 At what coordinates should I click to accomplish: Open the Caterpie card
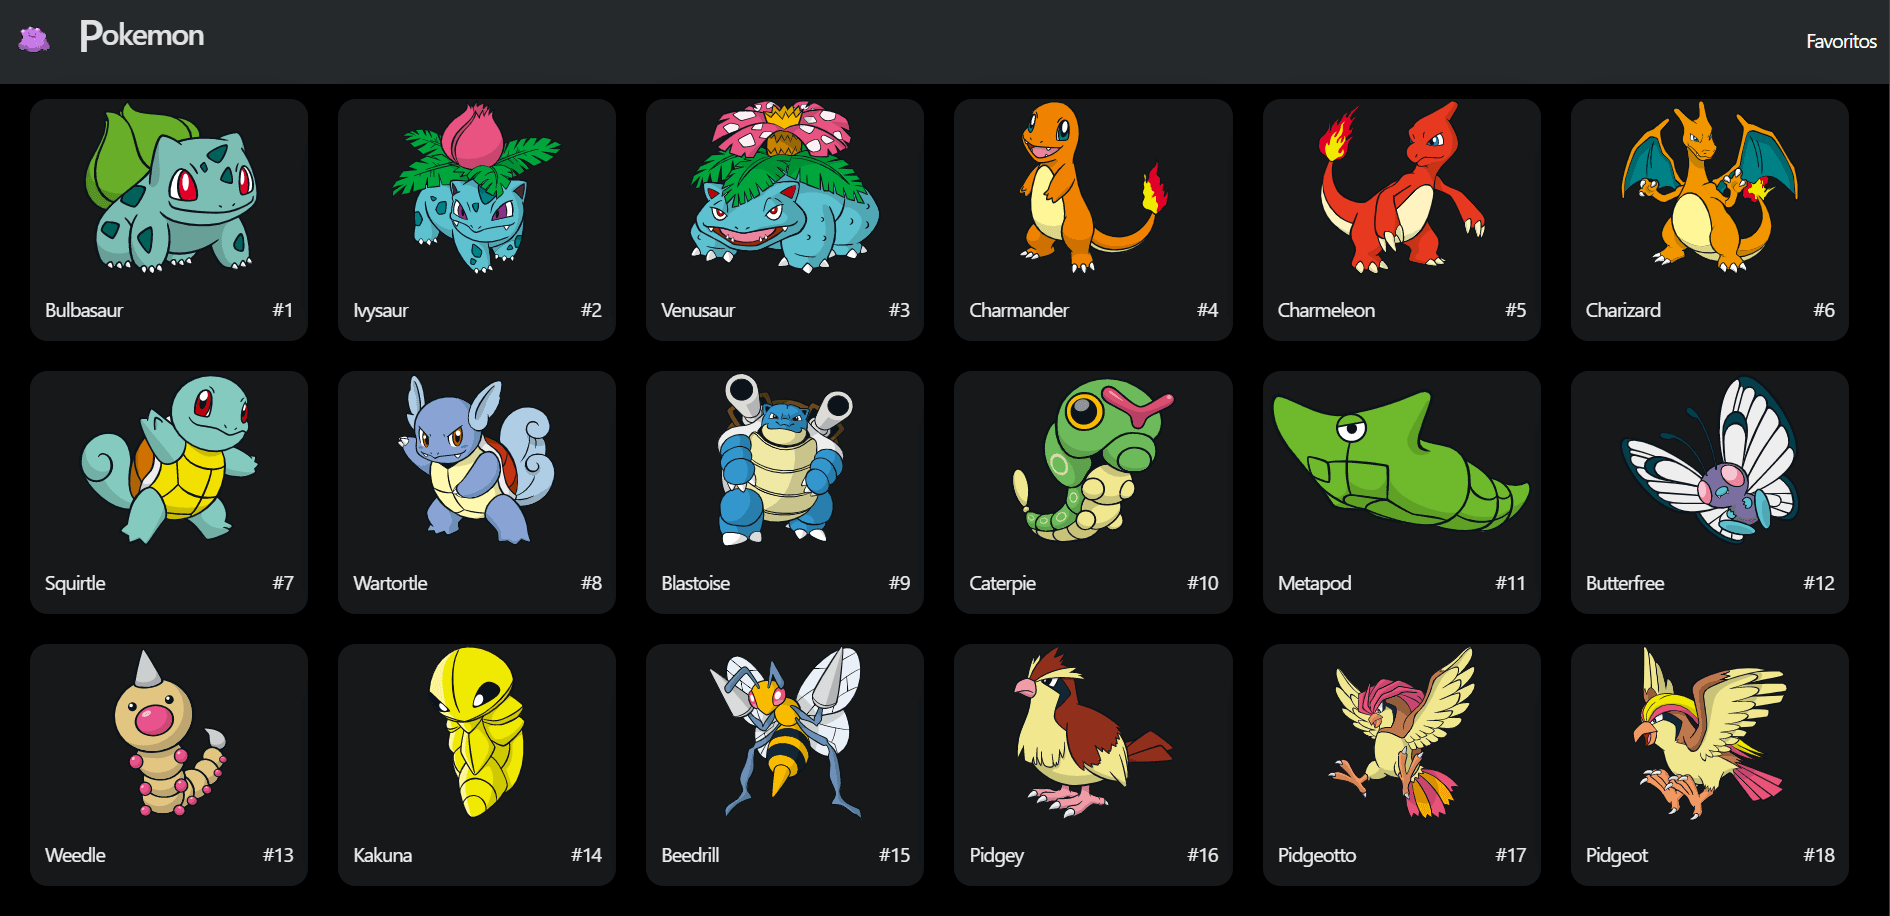(1093, 492)
